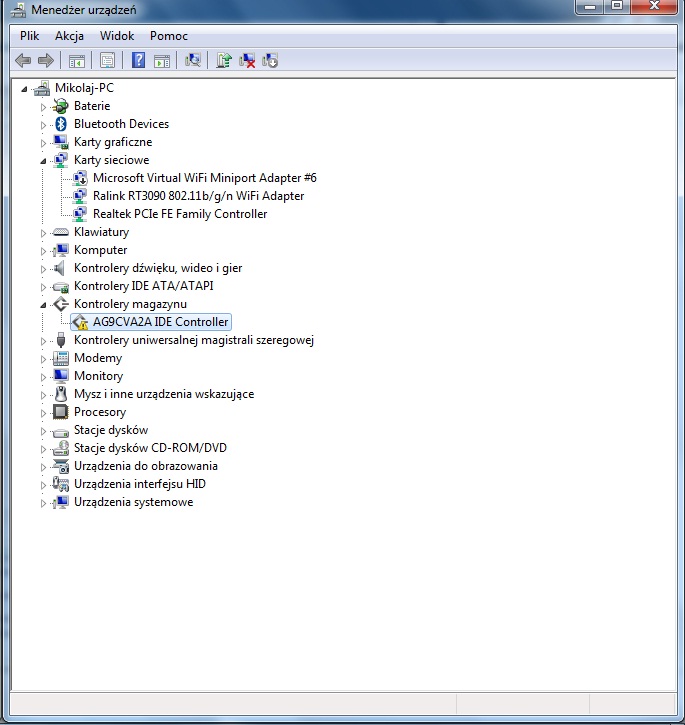Image resolution: width=685 pixels, height=725 pixels.
Task: Click the Procesory chip icon
Action: coord(61,412)
